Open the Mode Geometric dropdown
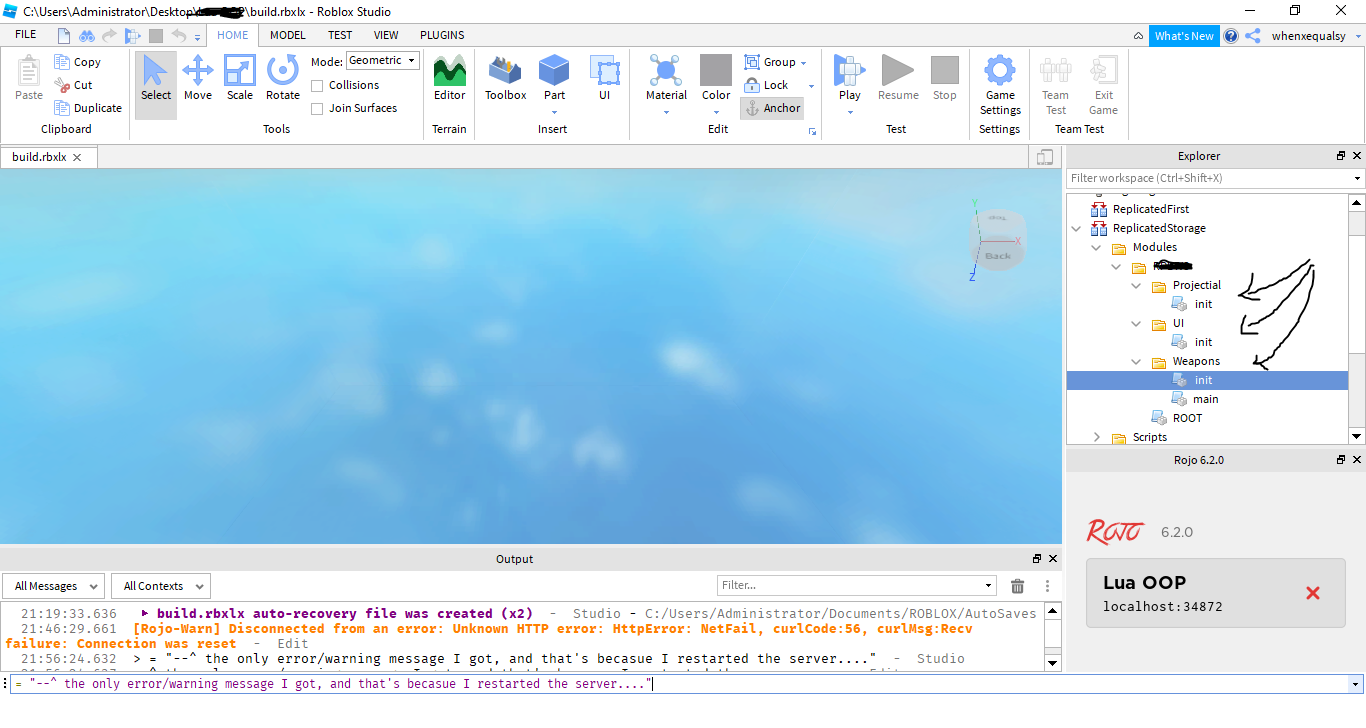Screen dimensions: 1366x728 tap(383, 61)
